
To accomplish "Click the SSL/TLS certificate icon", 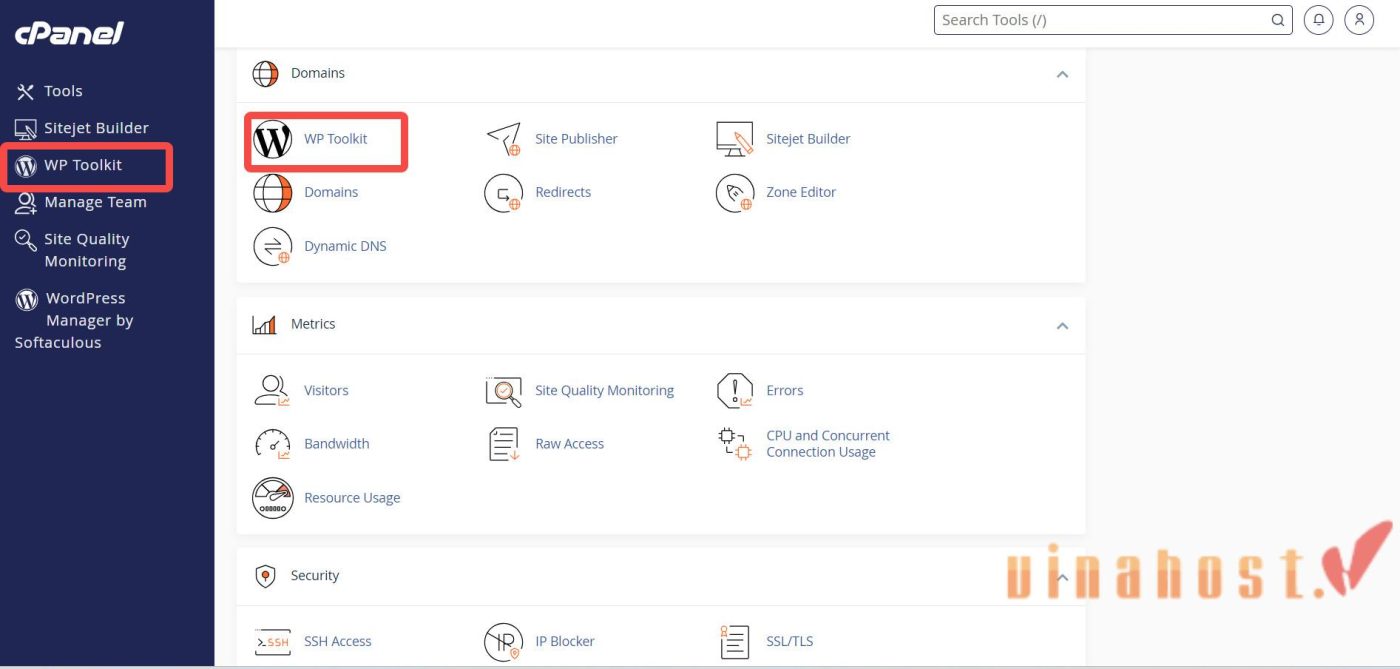I will click(734, 642).
